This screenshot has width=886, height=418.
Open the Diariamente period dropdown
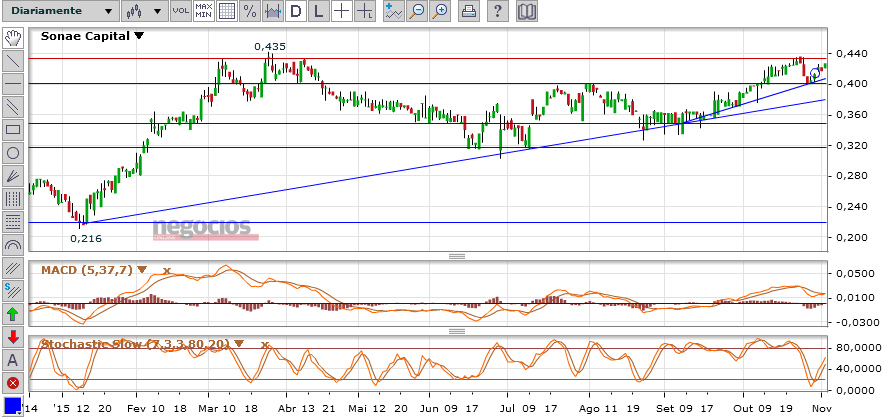click(x=61, y=11)
